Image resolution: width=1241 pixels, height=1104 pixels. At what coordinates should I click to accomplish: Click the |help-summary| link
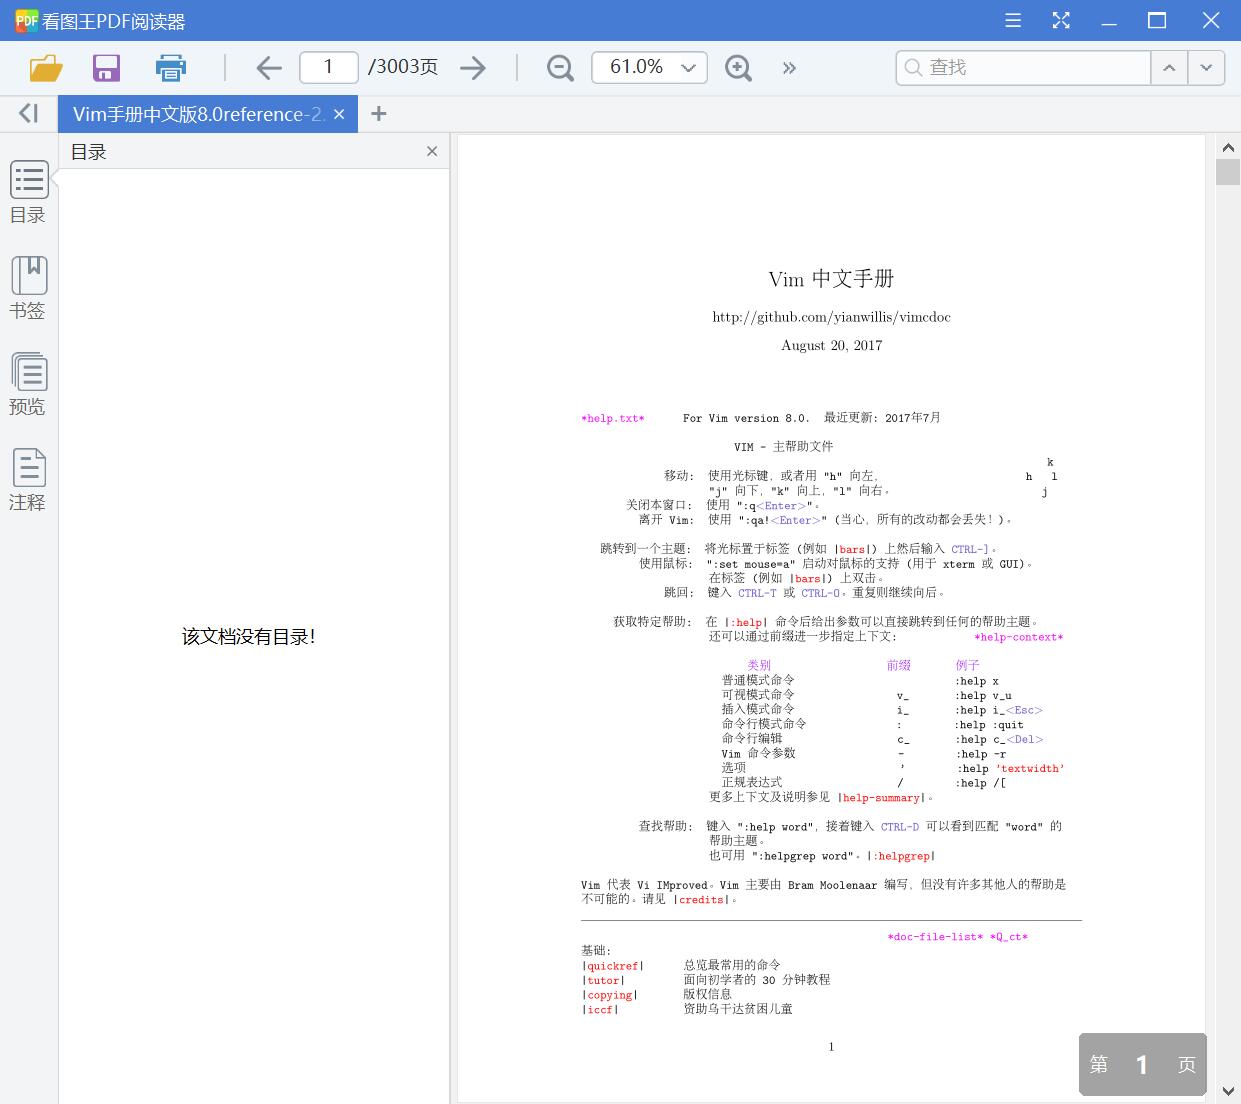(x=881, y=798)
